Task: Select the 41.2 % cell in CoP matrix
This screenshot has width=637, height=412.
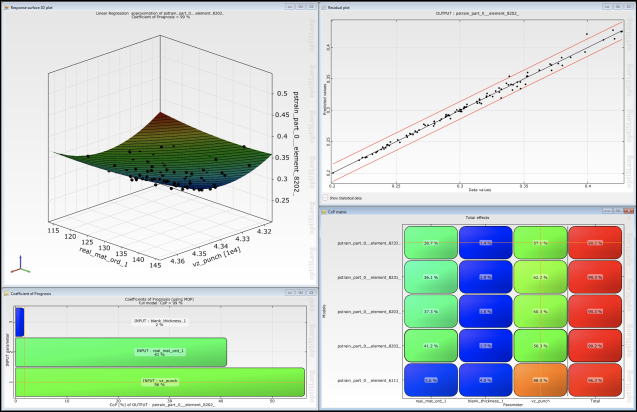Action: coord(431,346)
